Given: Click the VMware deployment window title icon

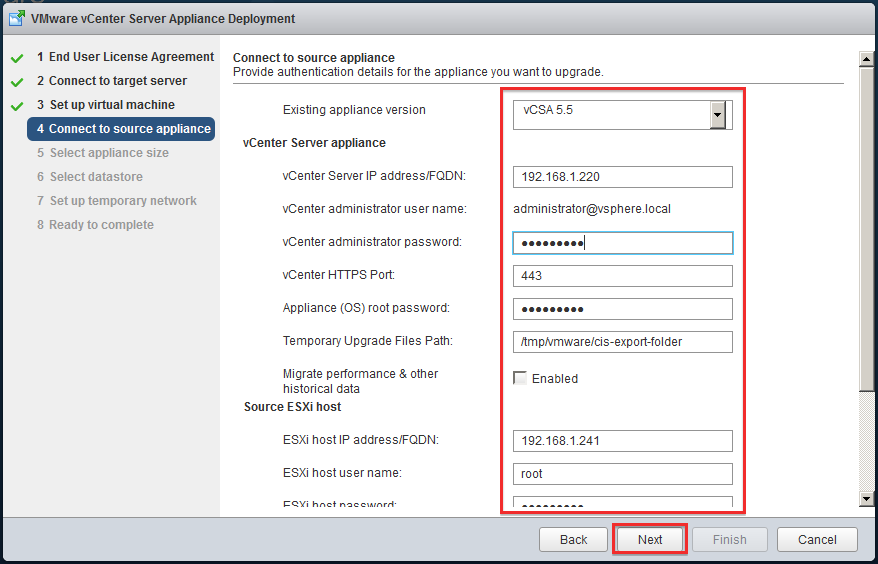Looking at the screenshot, I should pyautogui.click(x=17, y=18).
